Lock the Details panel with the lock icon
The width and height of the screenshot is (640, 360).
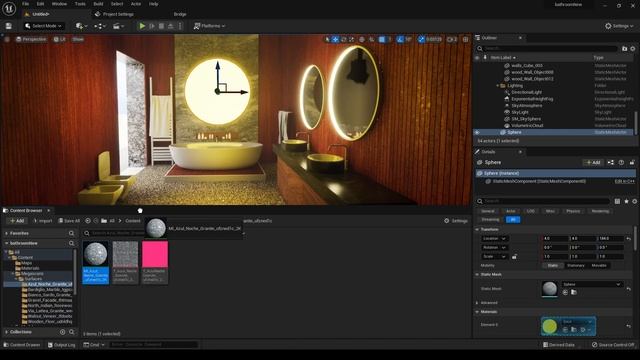632,162
